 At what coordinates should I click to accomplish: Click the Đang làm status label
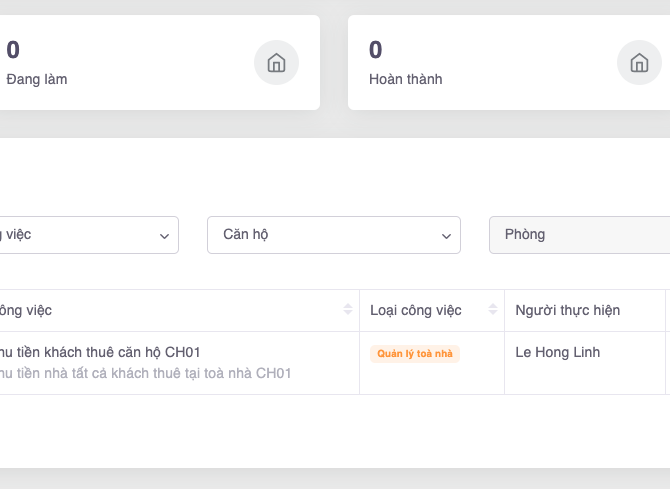[x=37, y=79]
